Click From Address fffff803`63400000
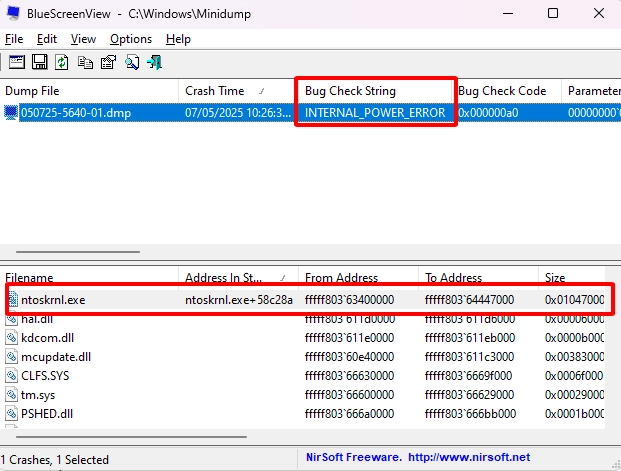 click(349, 300)
